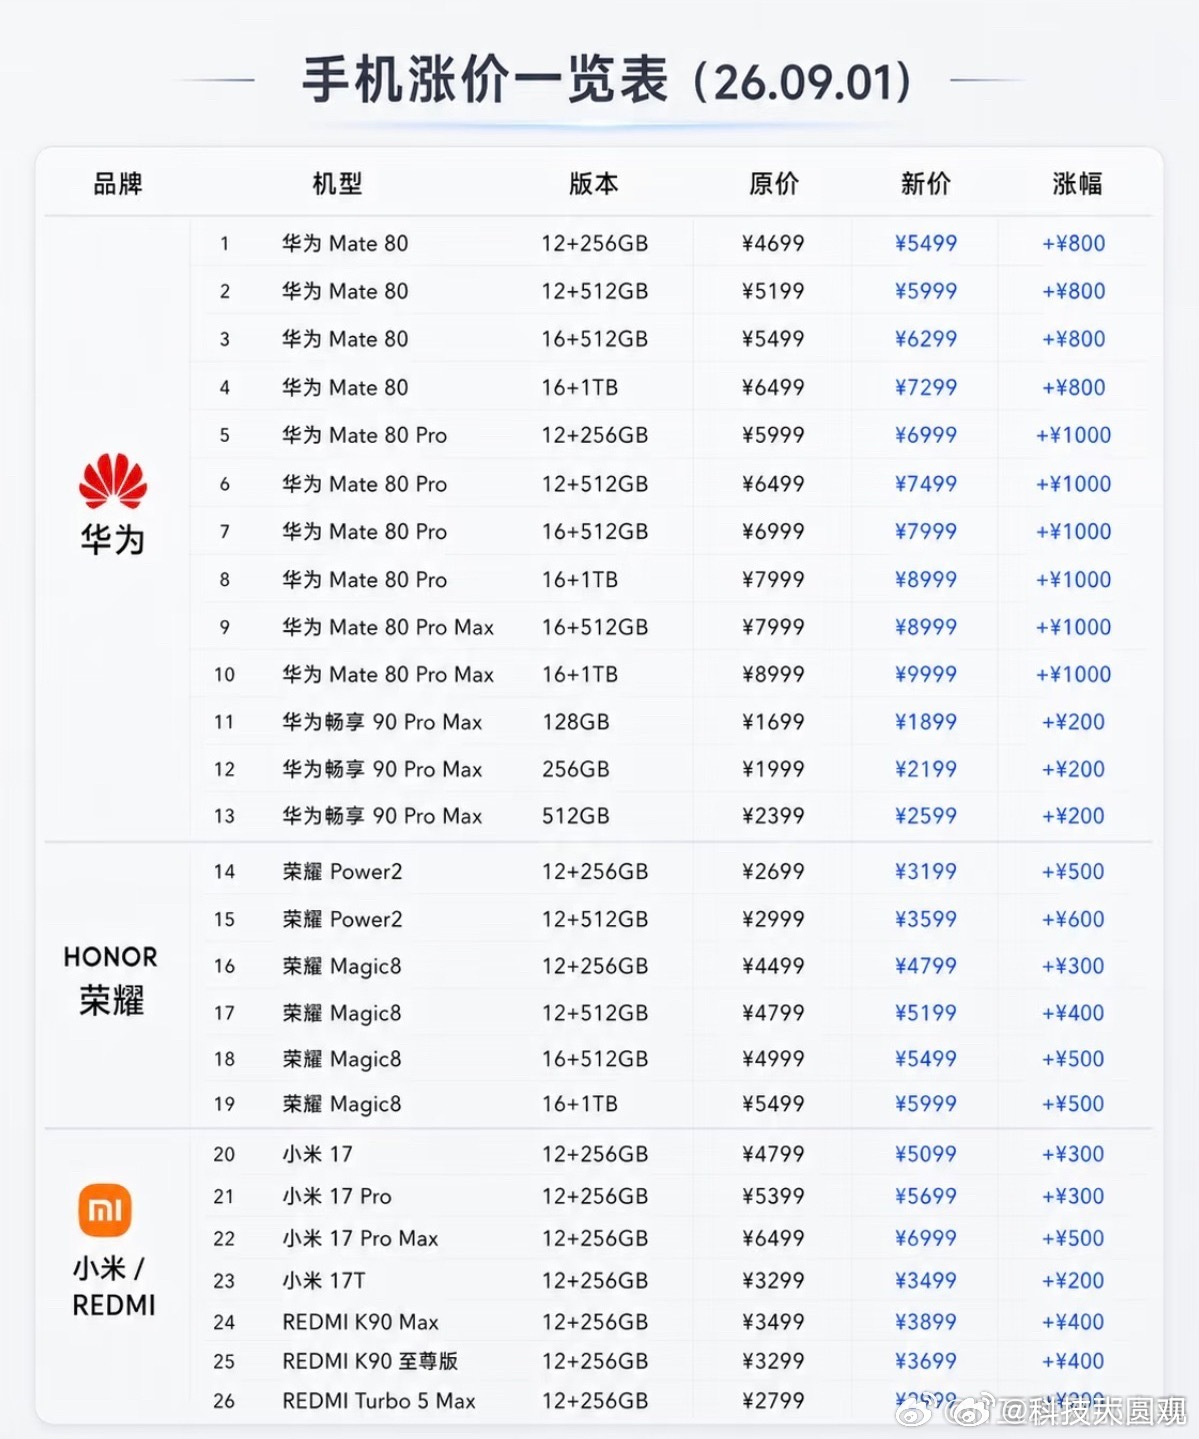This screenshot has height=1439, width=1199.
Task: Select model name 小米 17T
Action: coord(324,1280)
